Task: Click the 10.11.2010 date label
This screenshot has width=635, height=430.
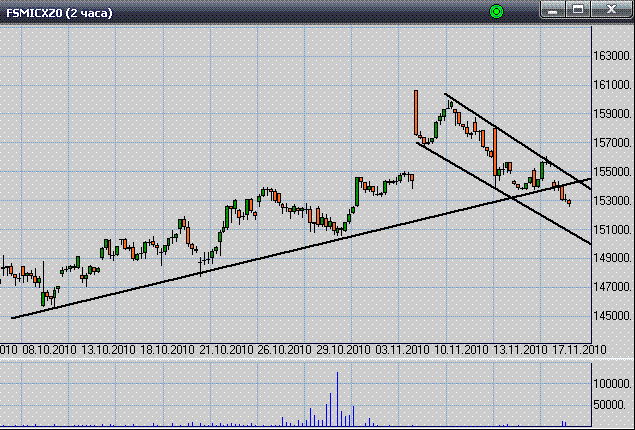Action: [461, 350]
